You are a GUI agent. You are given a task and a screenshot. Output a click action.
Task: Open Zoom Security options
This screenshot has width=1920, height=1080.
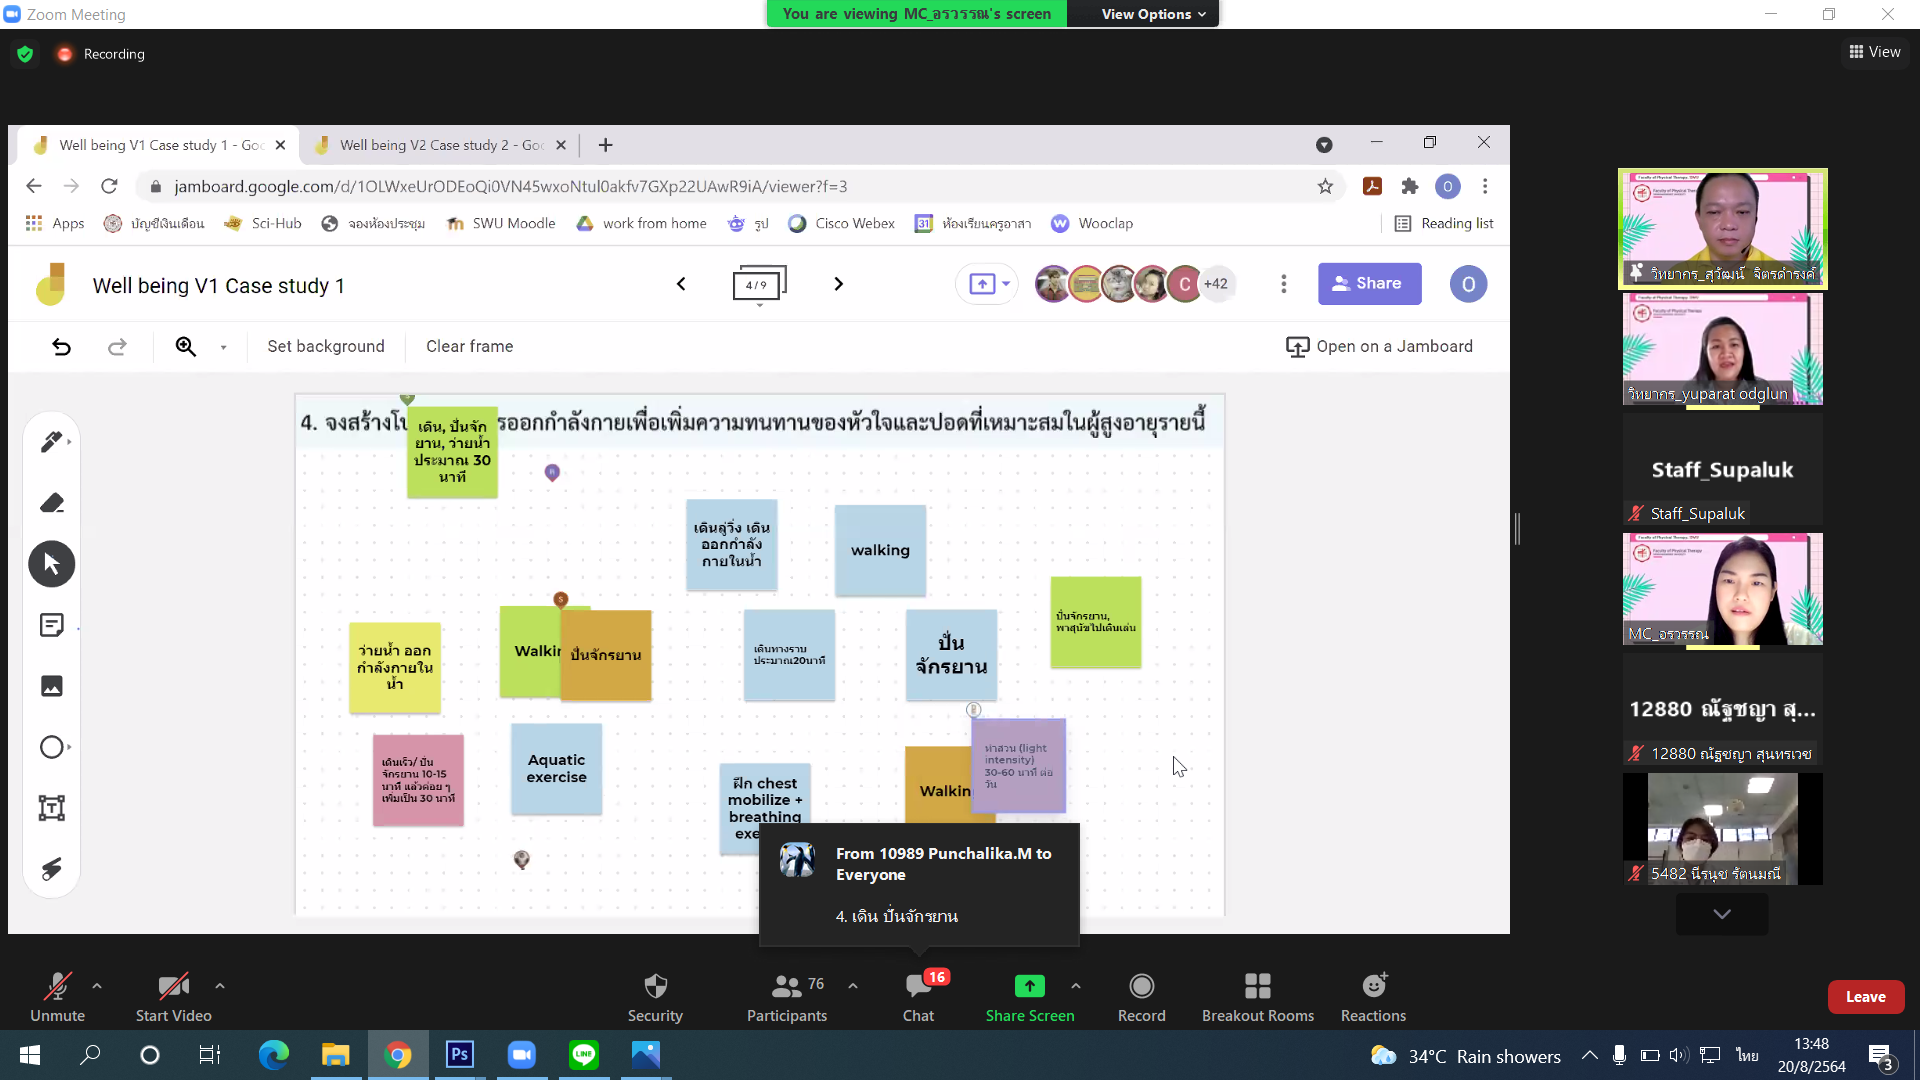click(x=655, y=997)
